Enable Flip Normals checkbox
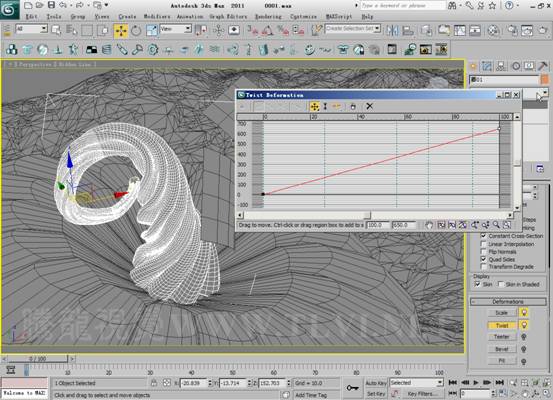The image size is (553, 400). tap(484, 251)
